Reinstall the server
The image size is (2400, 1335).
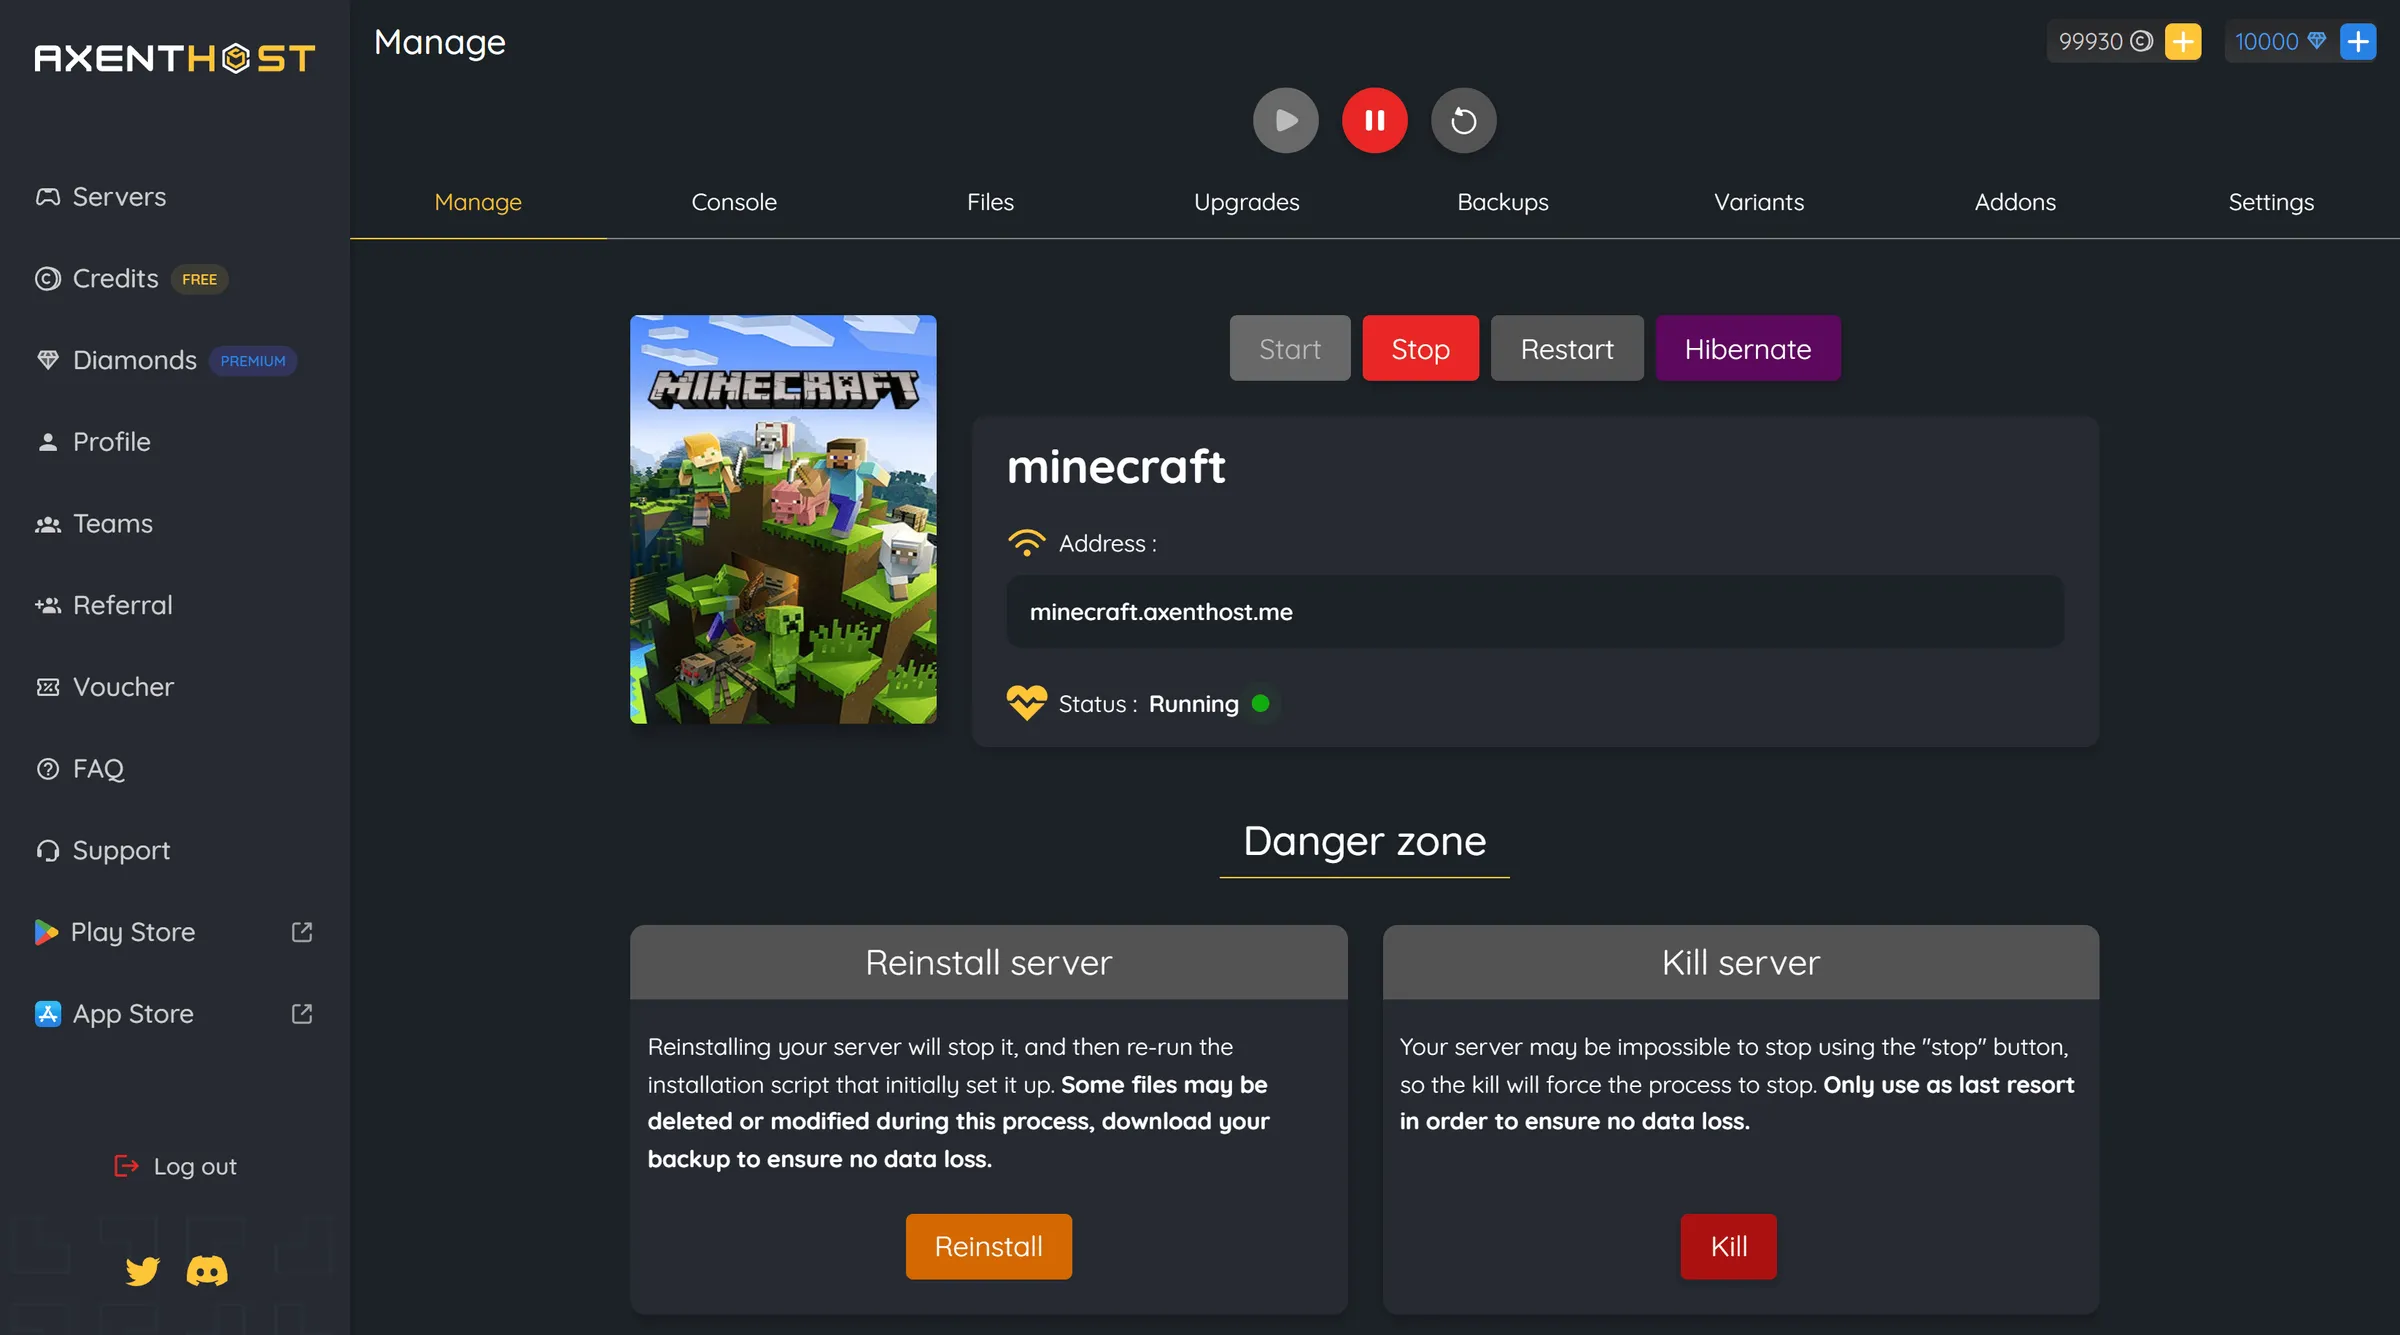[x=988, y=1246]
